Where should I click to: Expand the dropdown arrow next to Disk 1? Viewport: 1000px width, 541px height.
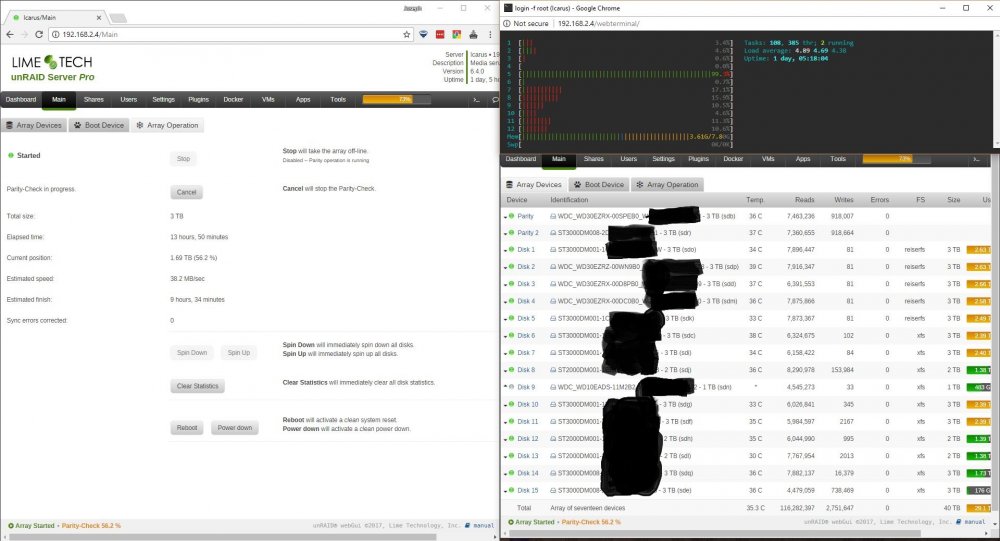[506, 251]
